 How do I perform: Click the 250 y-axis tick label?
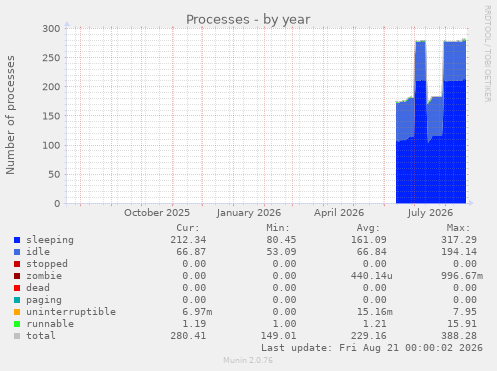coord(51,58)
